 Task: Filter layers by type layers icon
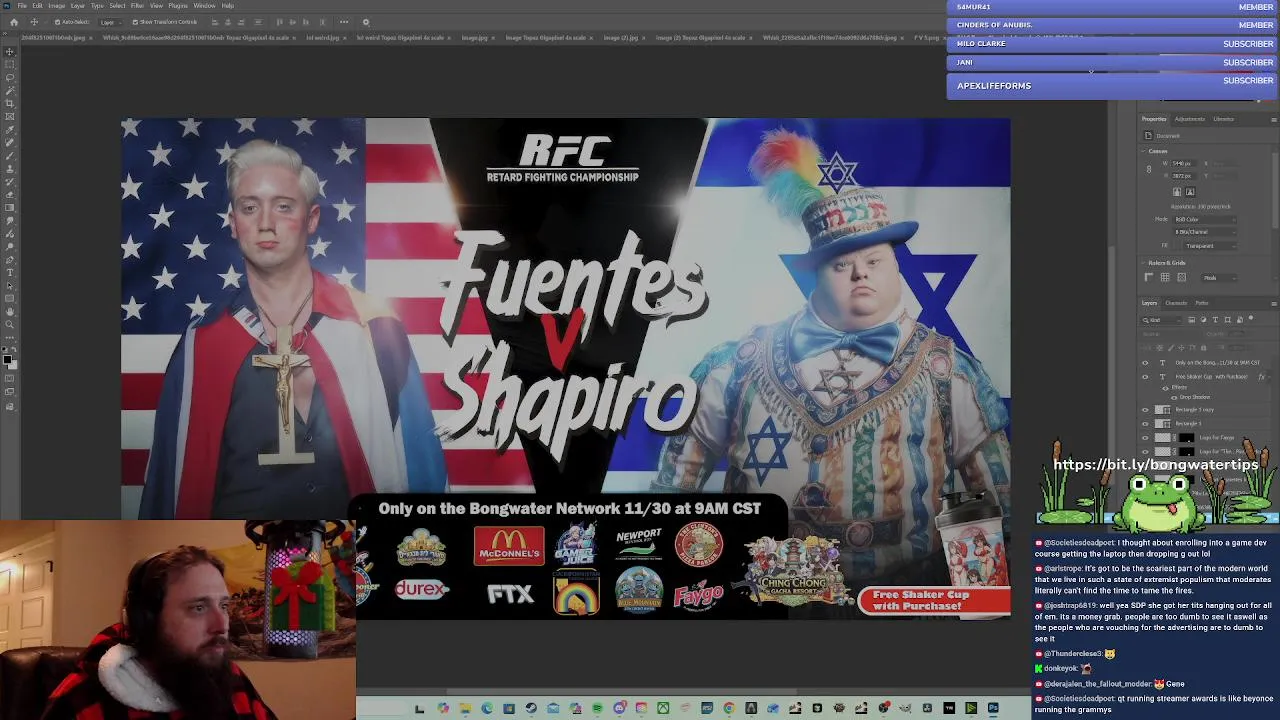1215,320
